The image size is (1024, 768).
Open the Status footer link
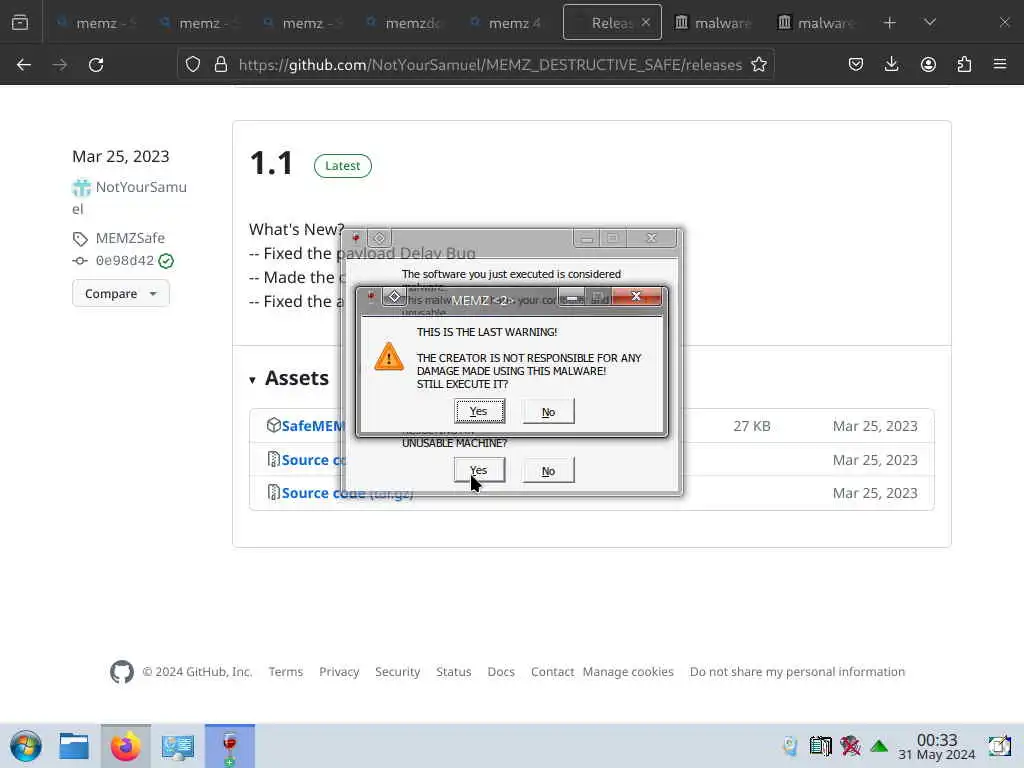(x=453, y=671)
